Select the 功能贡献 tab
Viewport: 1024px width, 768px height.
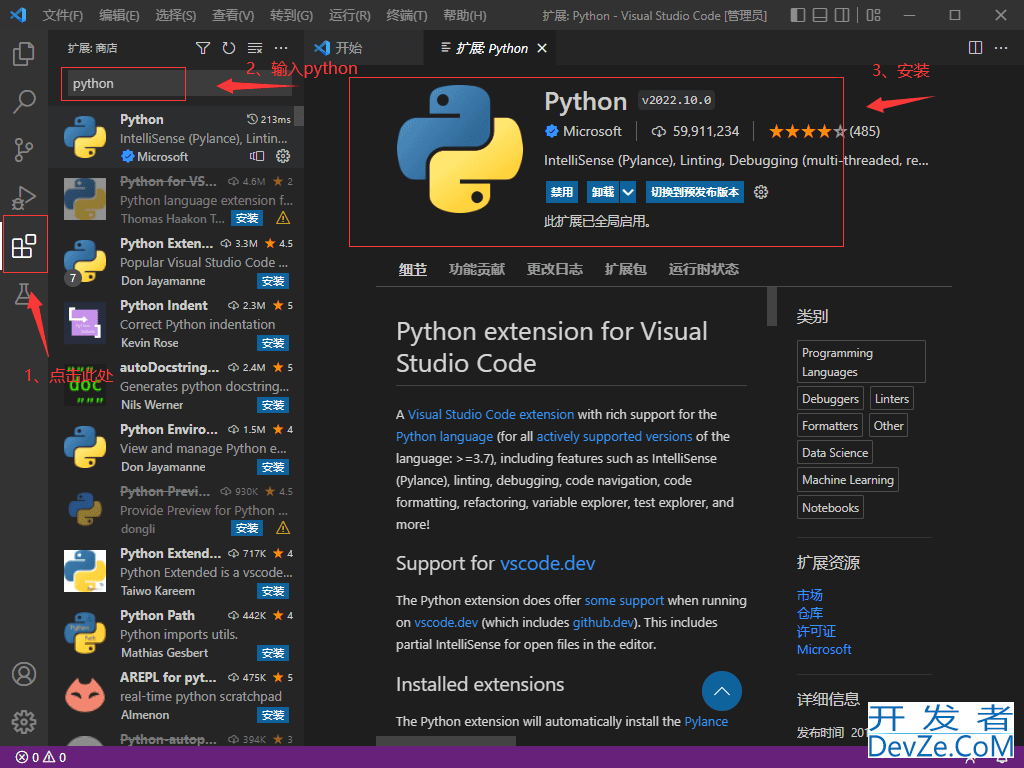click(x=477, y=269)
